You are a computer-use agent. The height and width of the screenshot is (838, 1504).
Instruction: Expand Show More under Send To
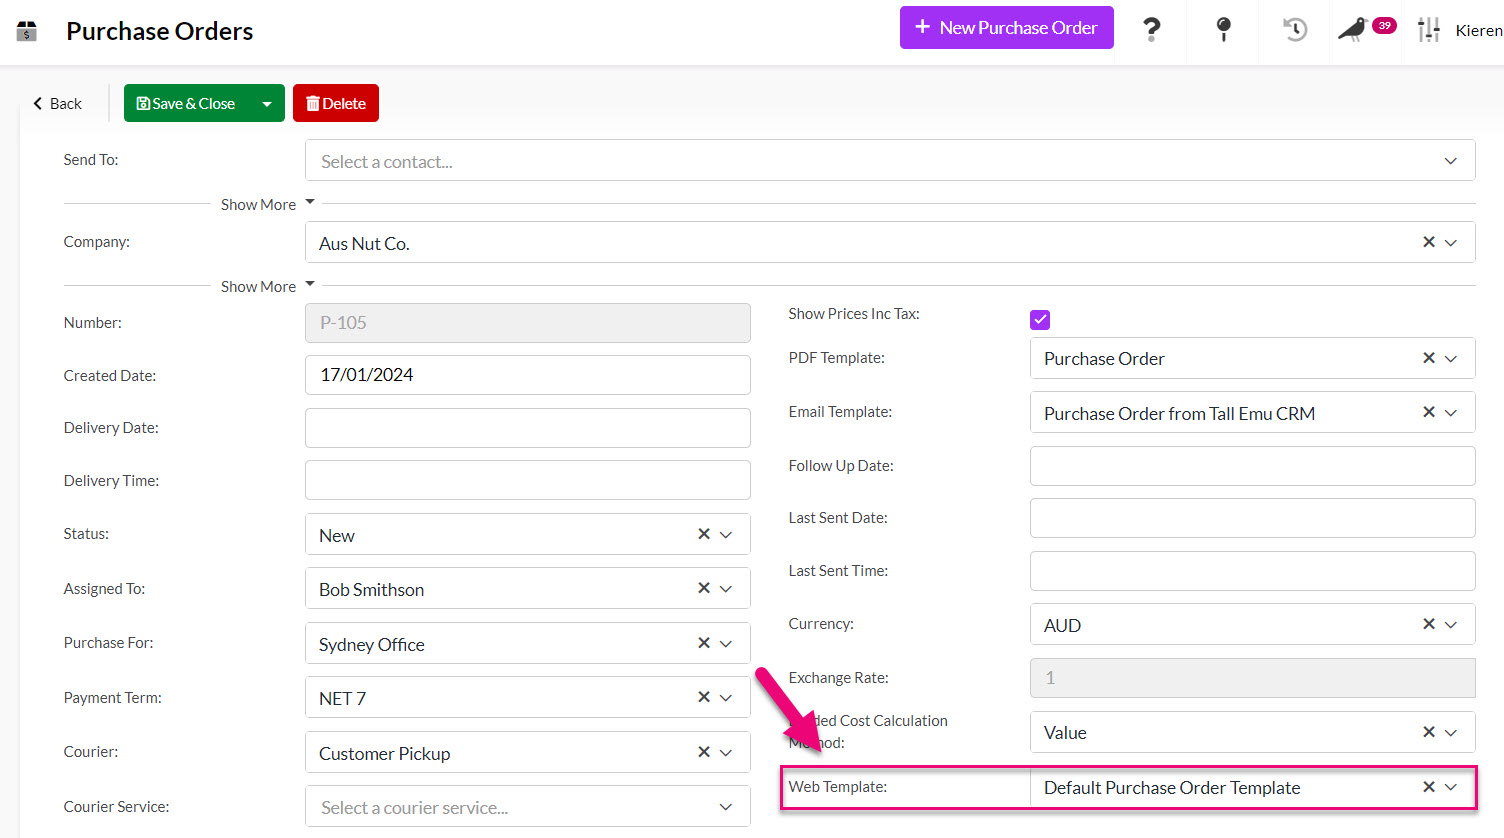tap(266, 204)
